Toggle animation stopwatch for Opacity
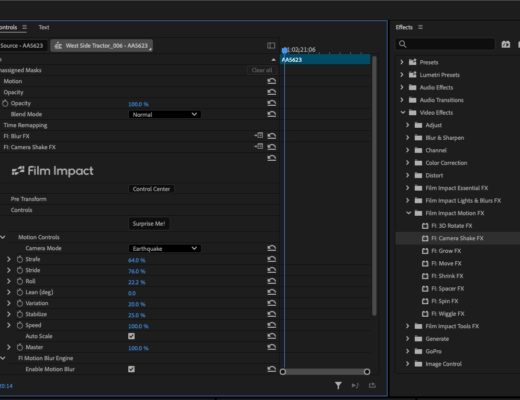This screenshot has width=520, height=400. 5,103
